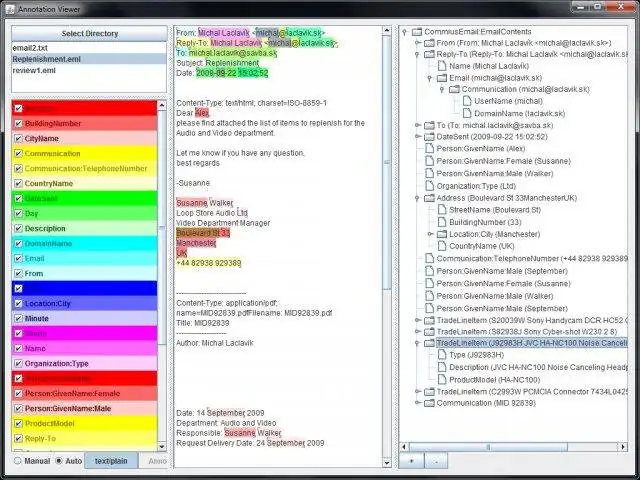Uncheck the Organization:Type checkbox

click(x=18, y=363)
